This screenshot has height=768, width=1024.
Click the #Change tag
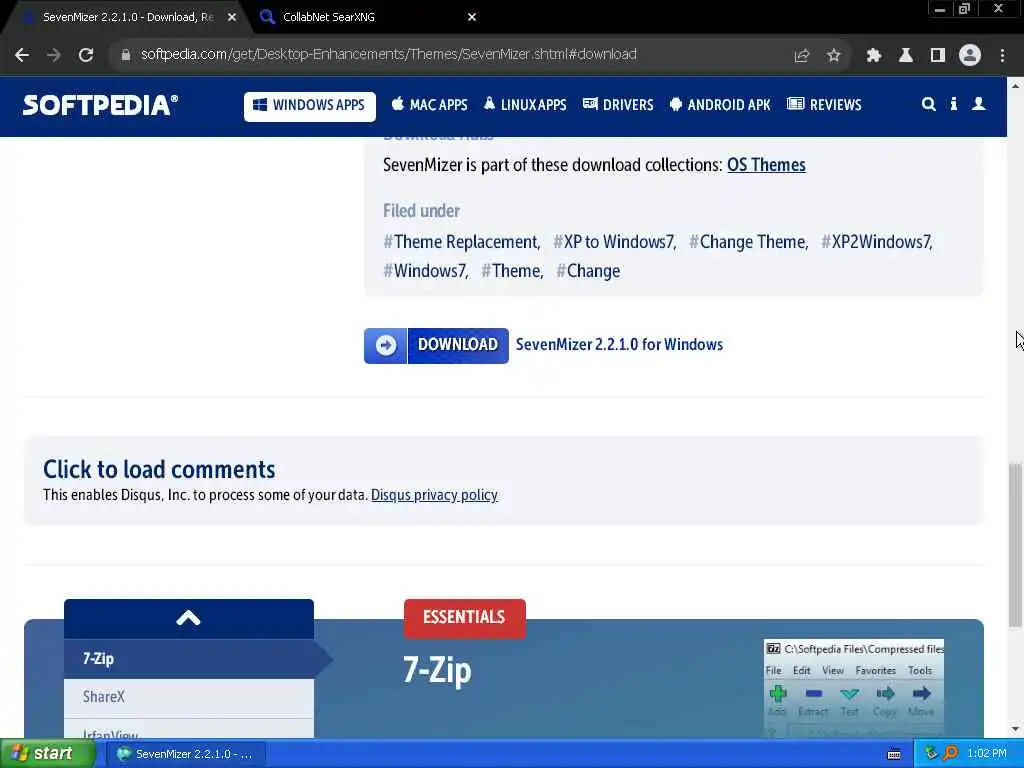pyautogui.click(x=588, y=271)
